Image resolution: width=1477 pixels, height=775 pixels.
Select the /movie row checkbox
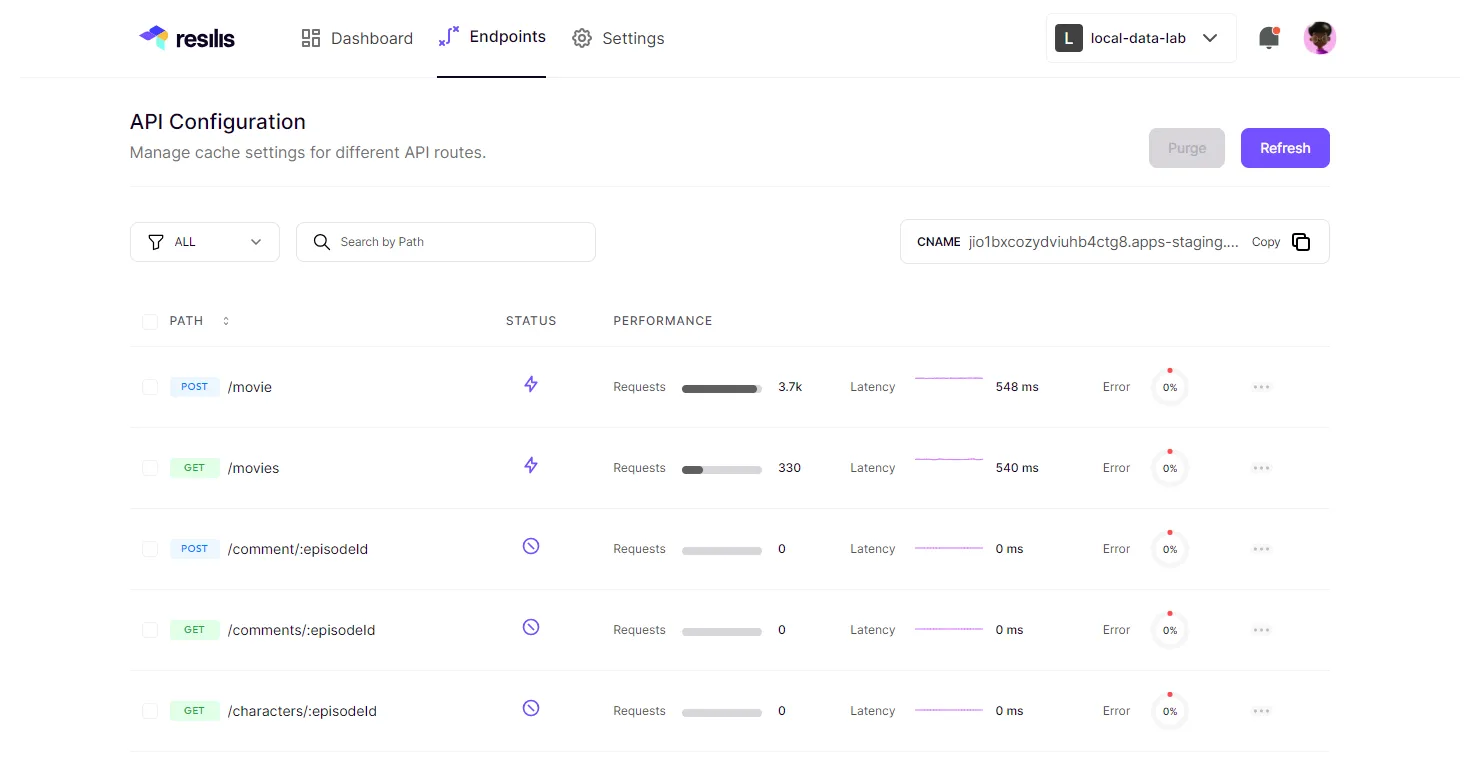coord(150,387)
